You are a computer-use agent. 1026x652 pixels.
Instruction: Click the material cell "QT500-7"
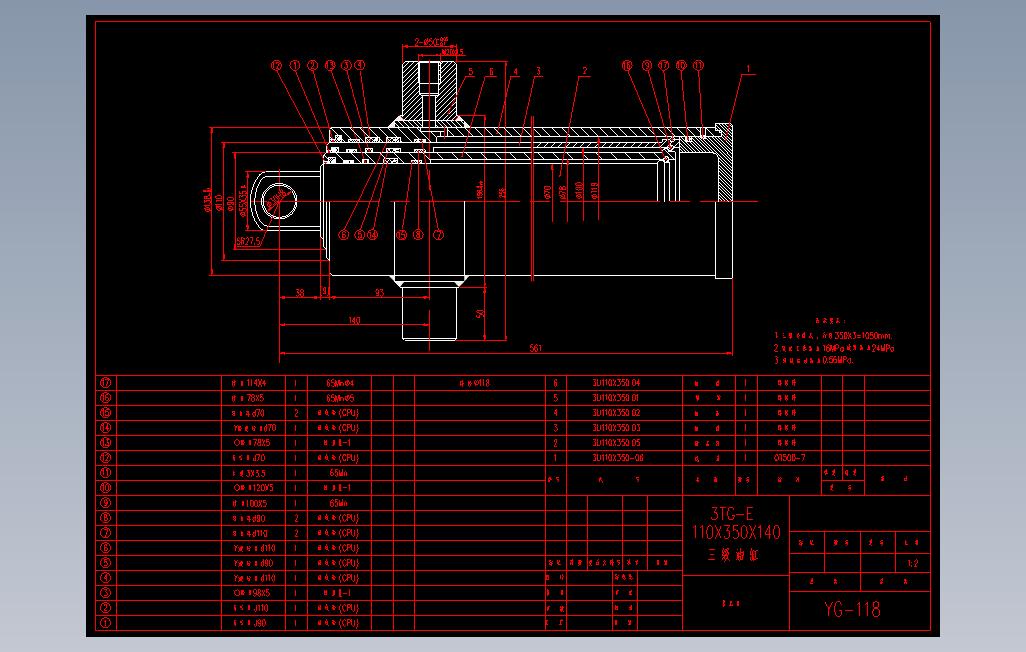[790, 458]
